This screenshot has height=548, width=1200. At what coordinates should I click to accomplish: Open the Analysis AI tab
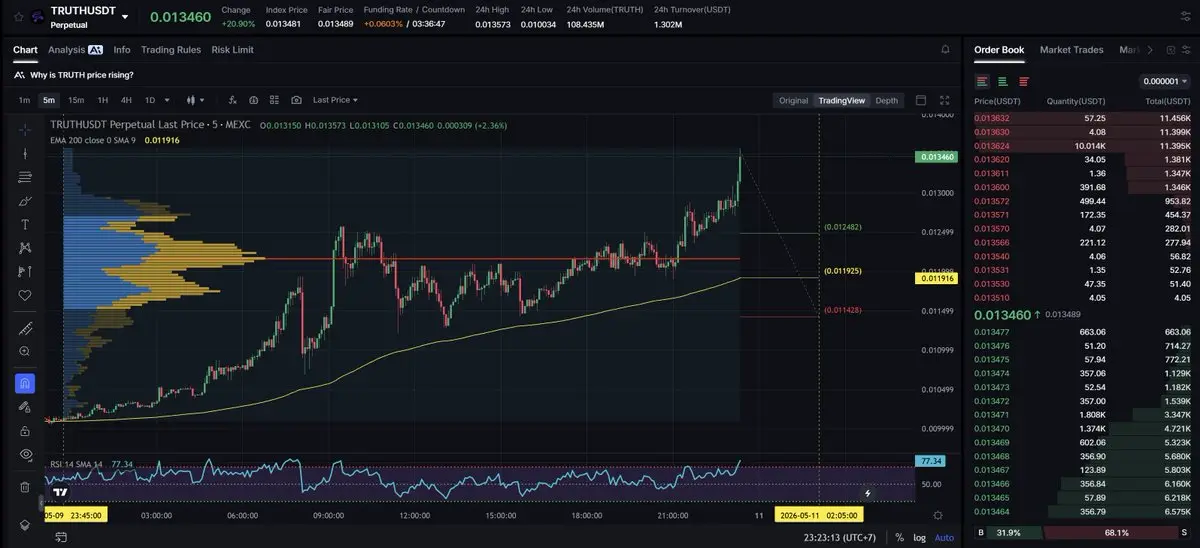coord(75,49)
